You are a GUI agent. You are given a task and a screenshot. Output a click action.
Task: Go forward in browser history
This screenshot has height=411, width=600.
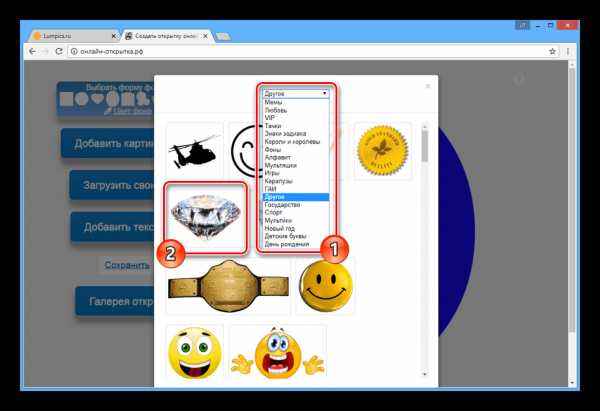tap(46, 51)
